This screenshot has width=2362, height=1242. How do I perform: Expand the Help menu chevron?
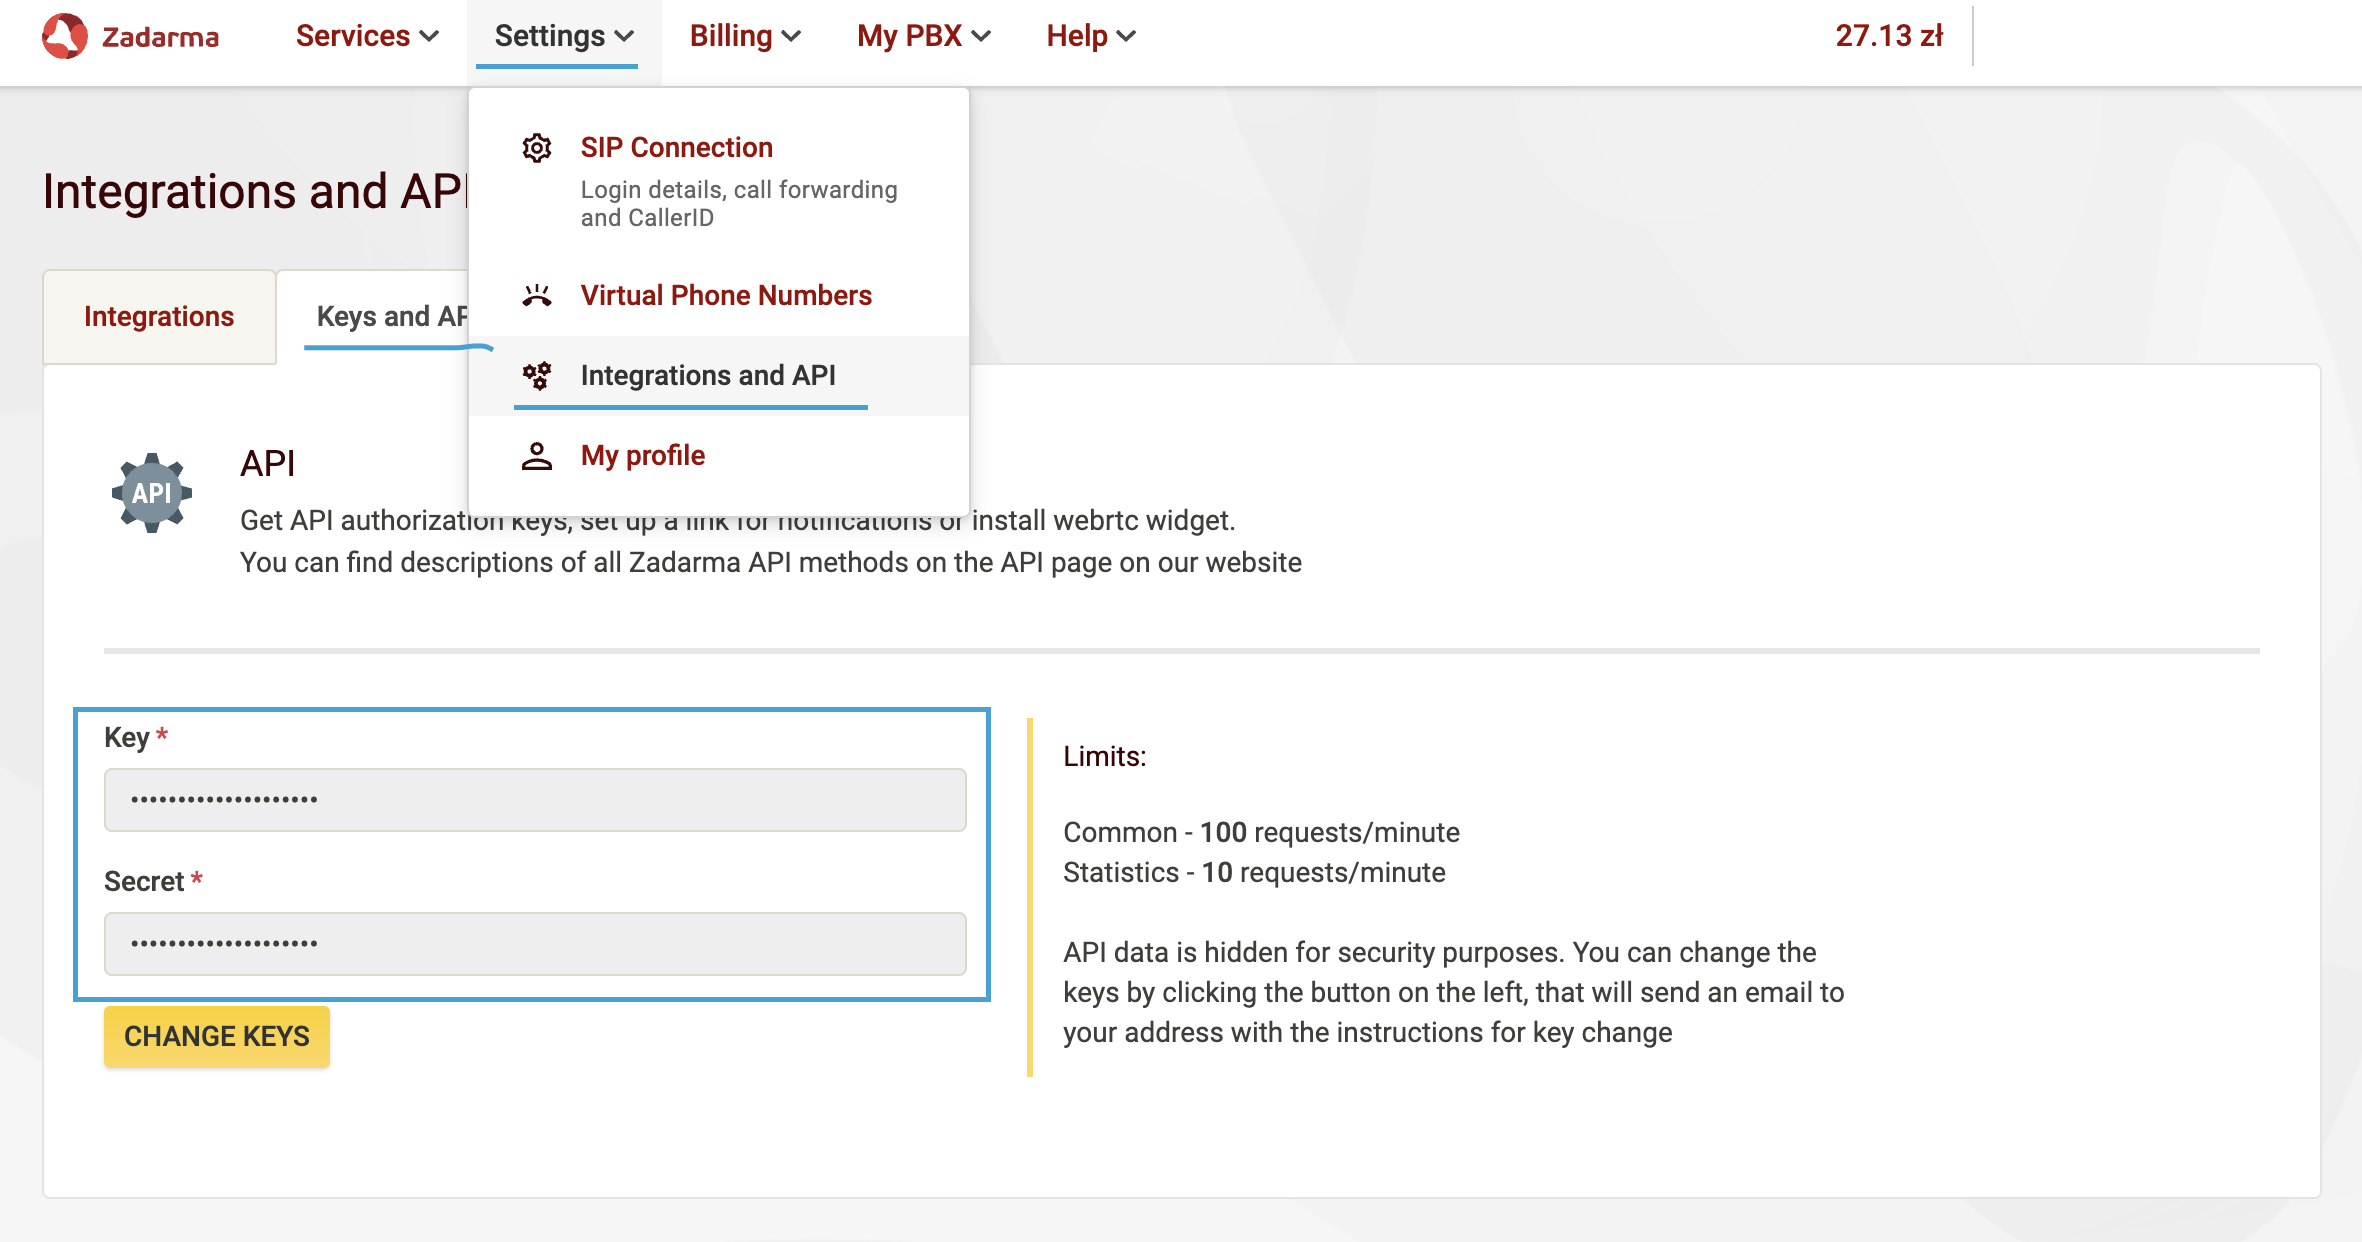click(1126, 36)
